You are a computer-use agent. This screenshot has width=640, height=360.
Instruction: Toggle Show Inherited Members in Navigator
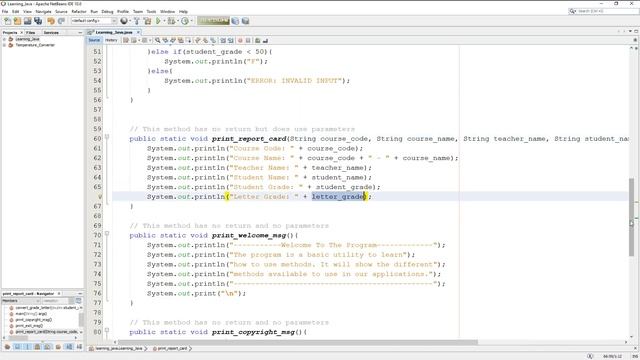pyautogui.click(x=7, y=347)
